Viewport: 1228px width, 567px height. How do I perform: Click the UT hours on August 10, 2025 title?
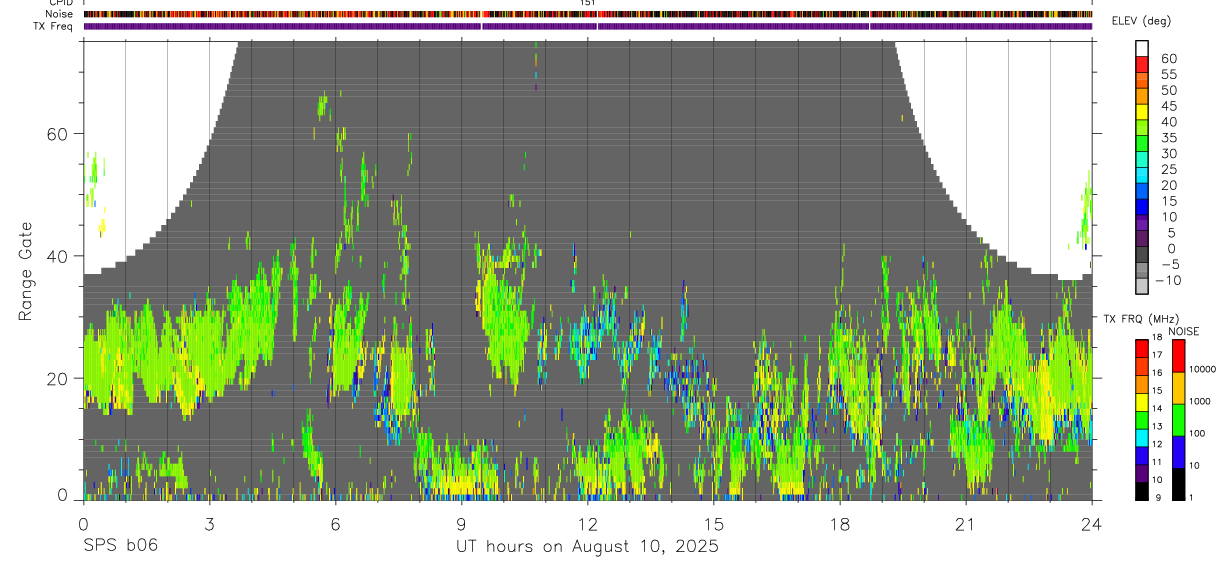click(587, 546)
